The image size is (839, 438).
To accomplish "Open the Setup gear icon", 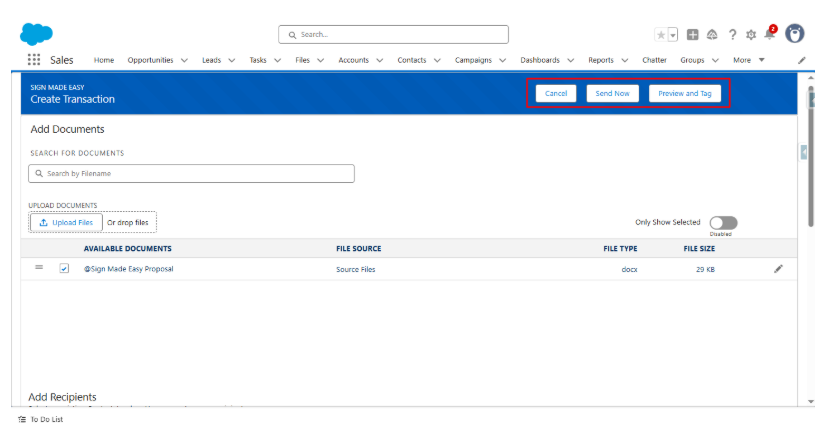I will [751, 35].
